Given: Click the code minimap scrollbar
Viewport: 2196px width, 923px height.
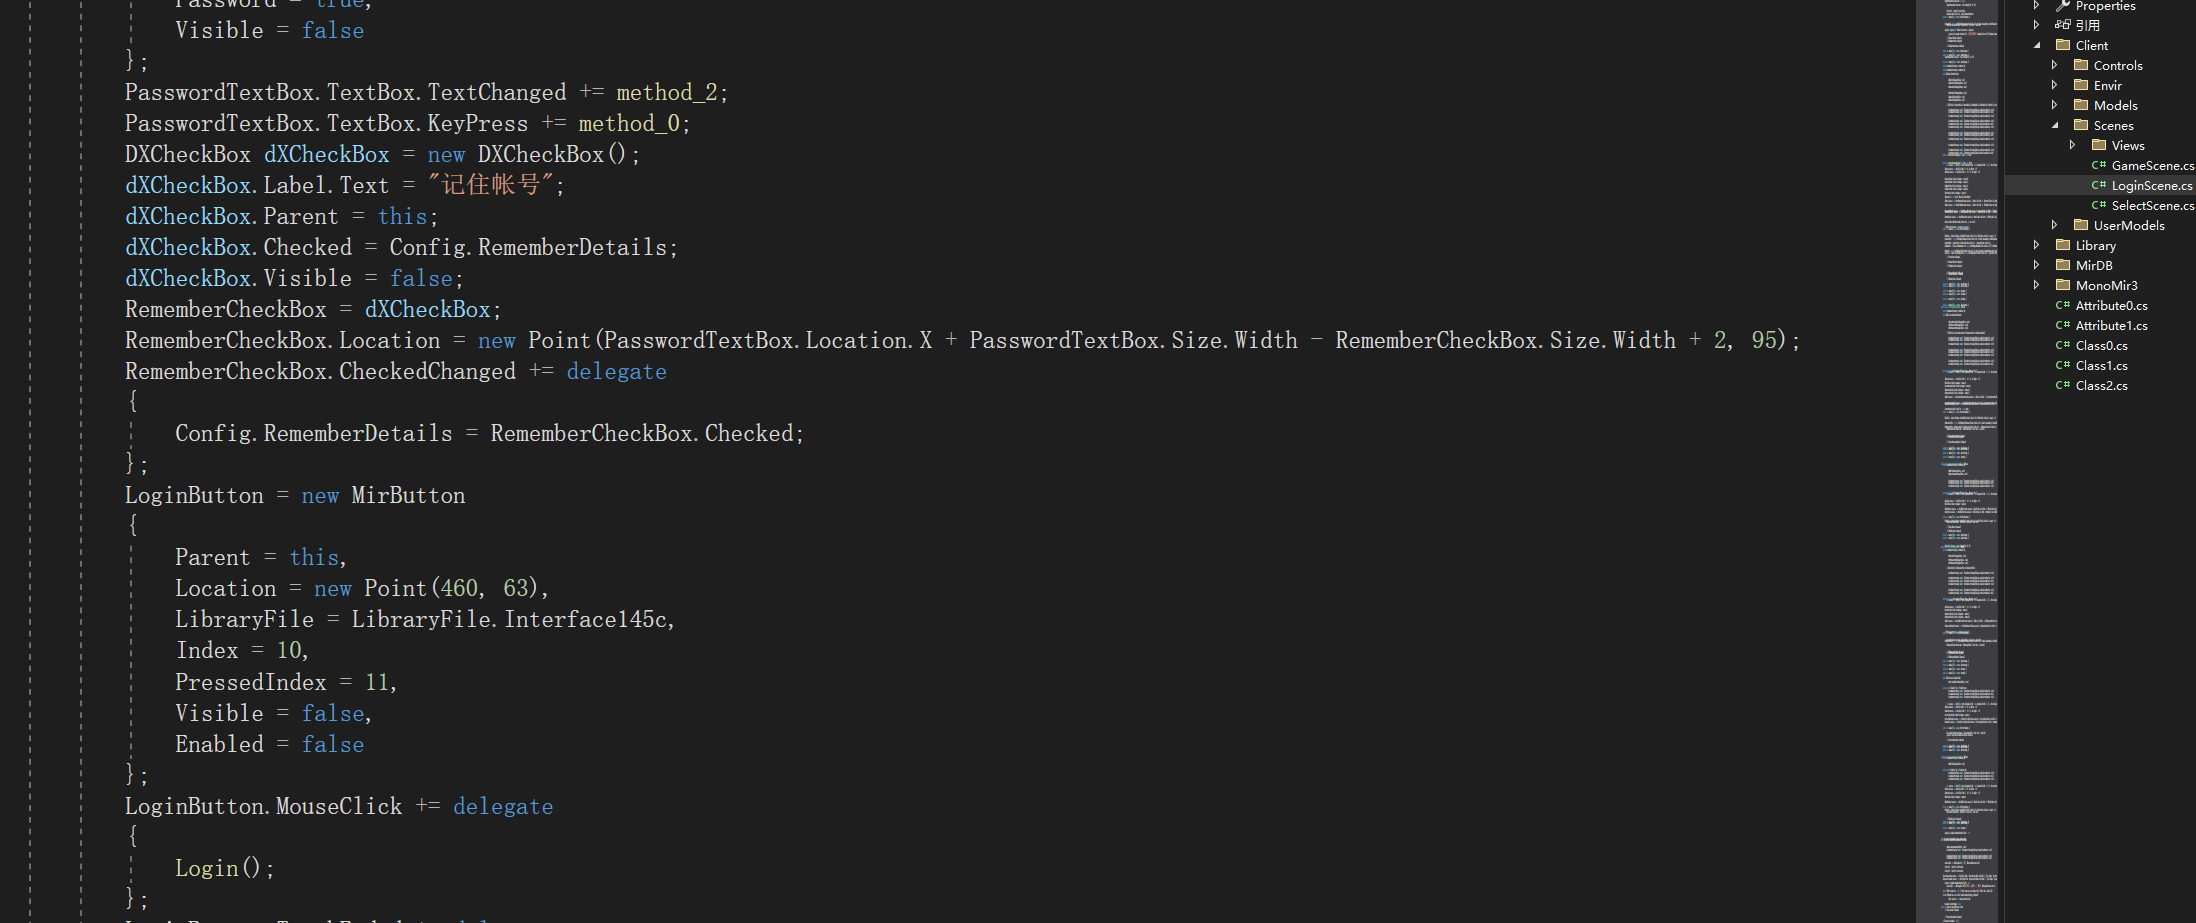Looking at the screenshot, I should point(1958,461).
